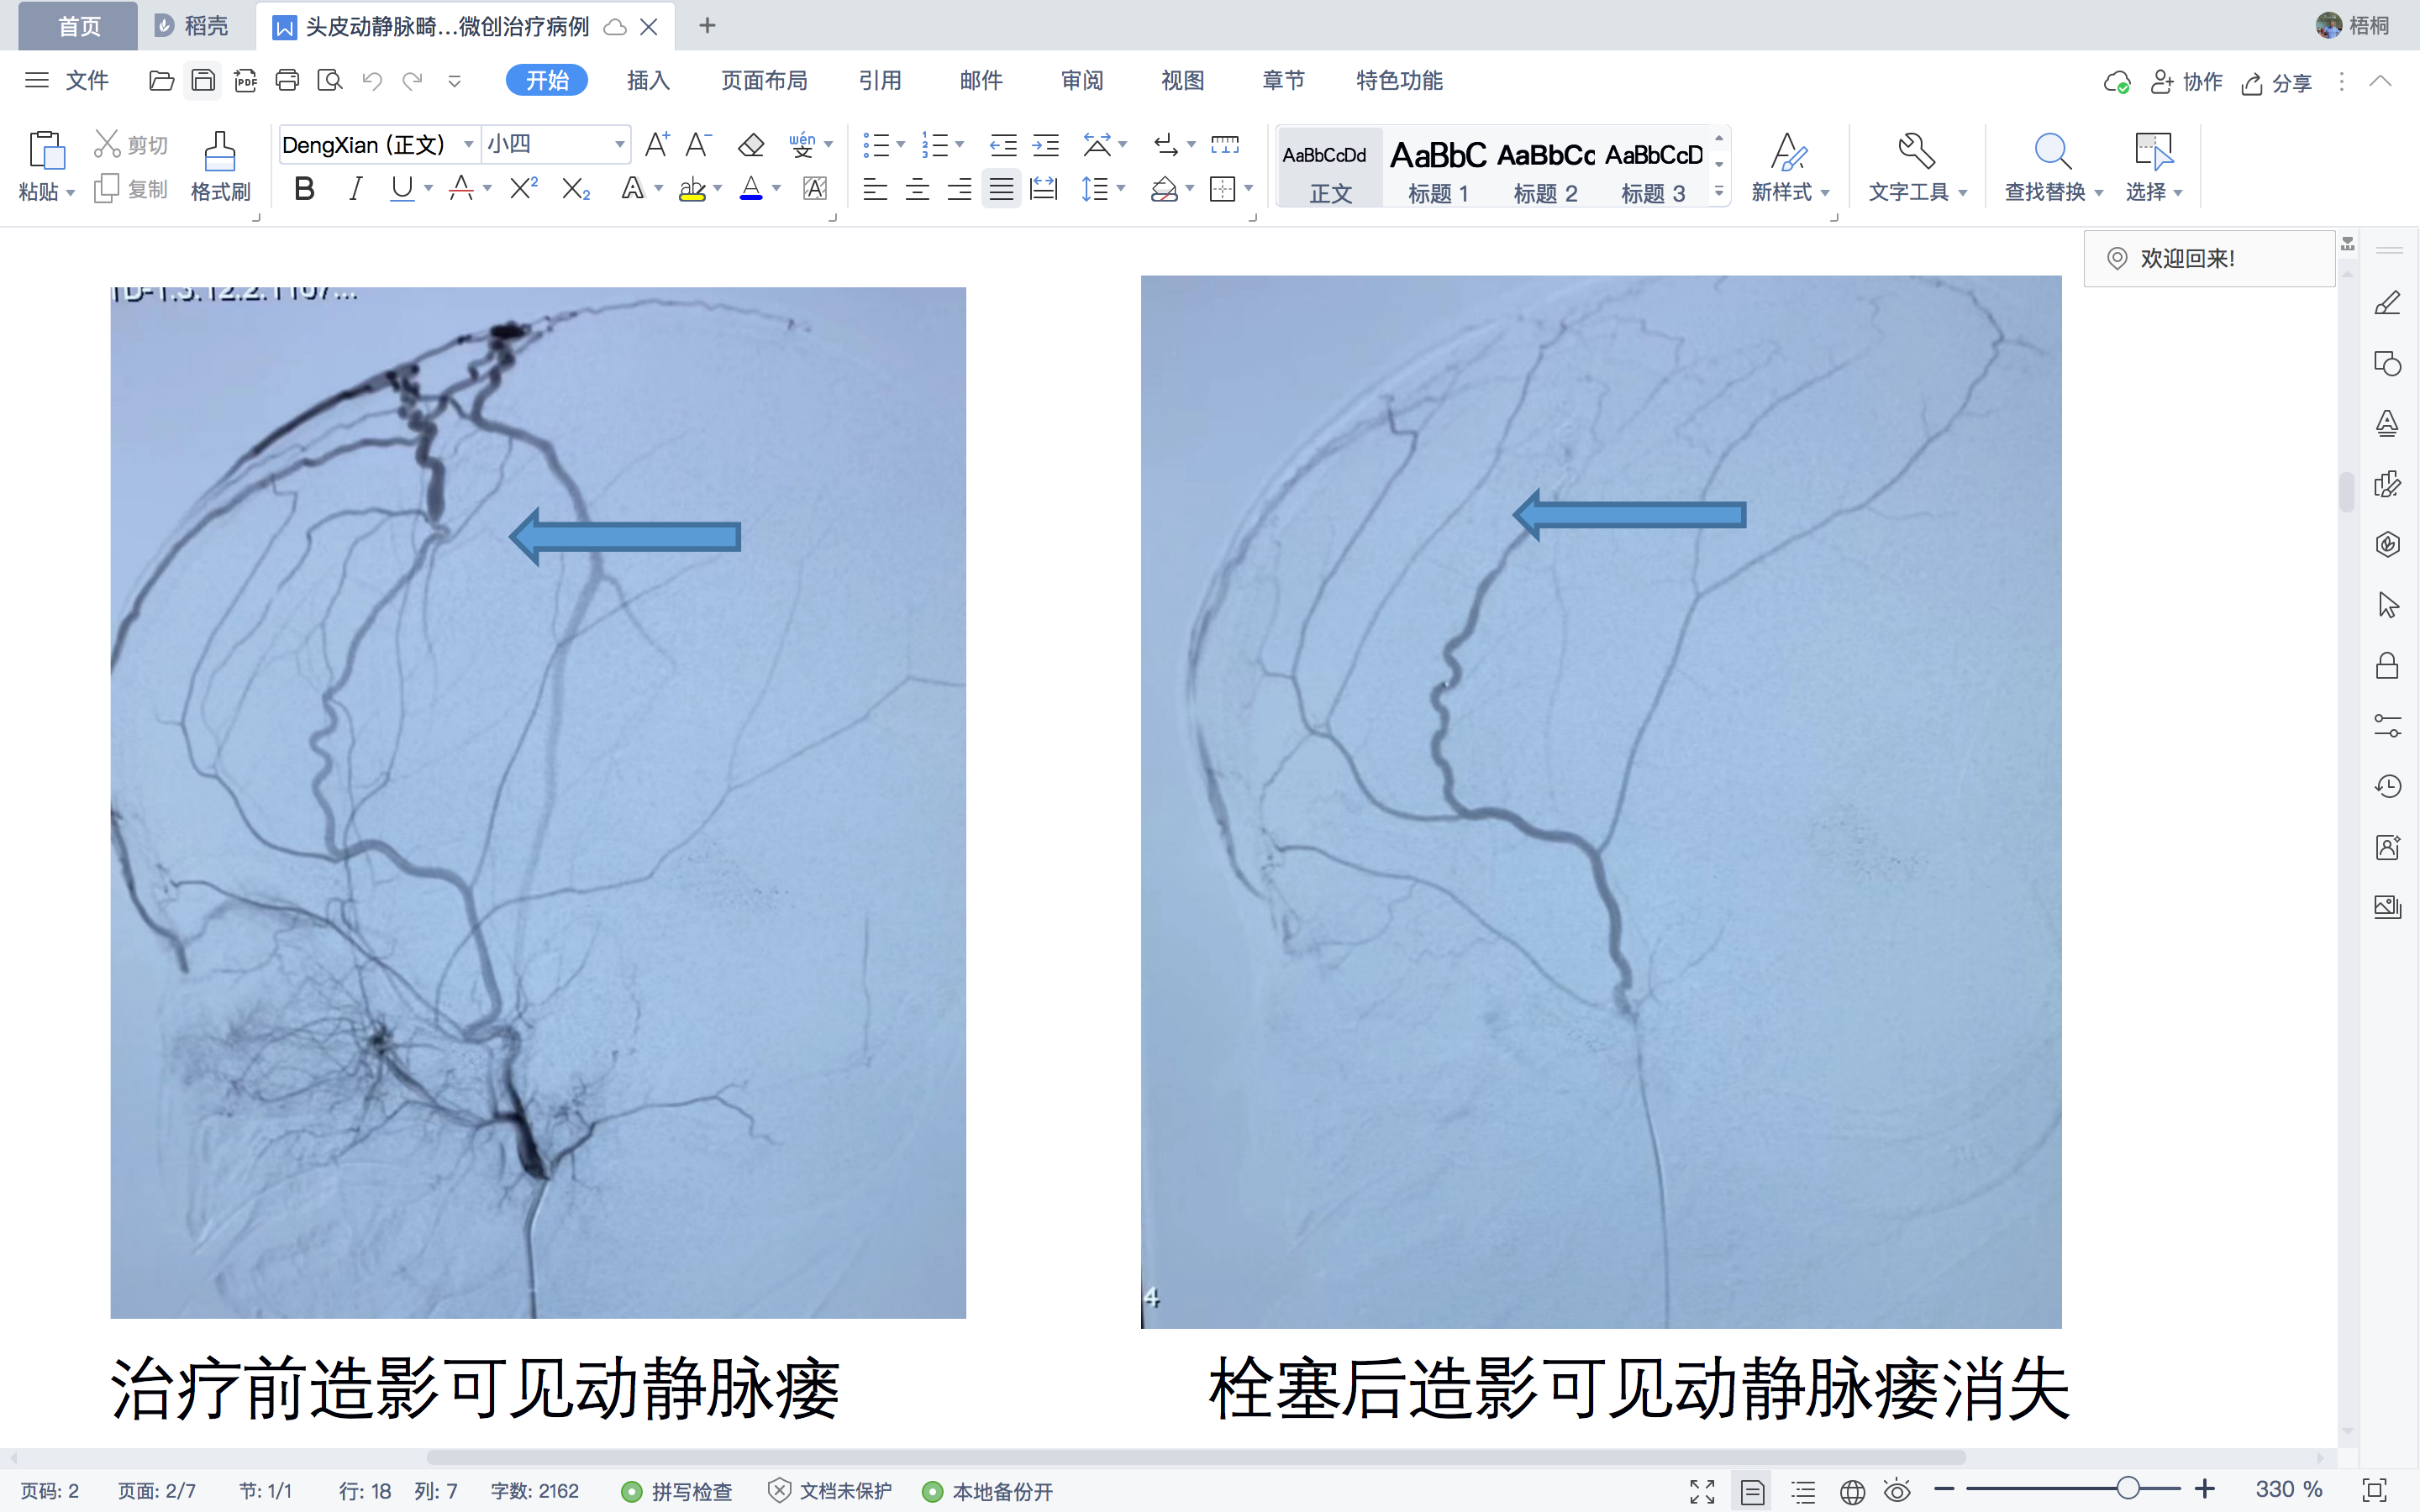Switch to the 插入 Insert tab
Image resolution: width=2420 pixels, height=1512 pixels.
point(648,81)
